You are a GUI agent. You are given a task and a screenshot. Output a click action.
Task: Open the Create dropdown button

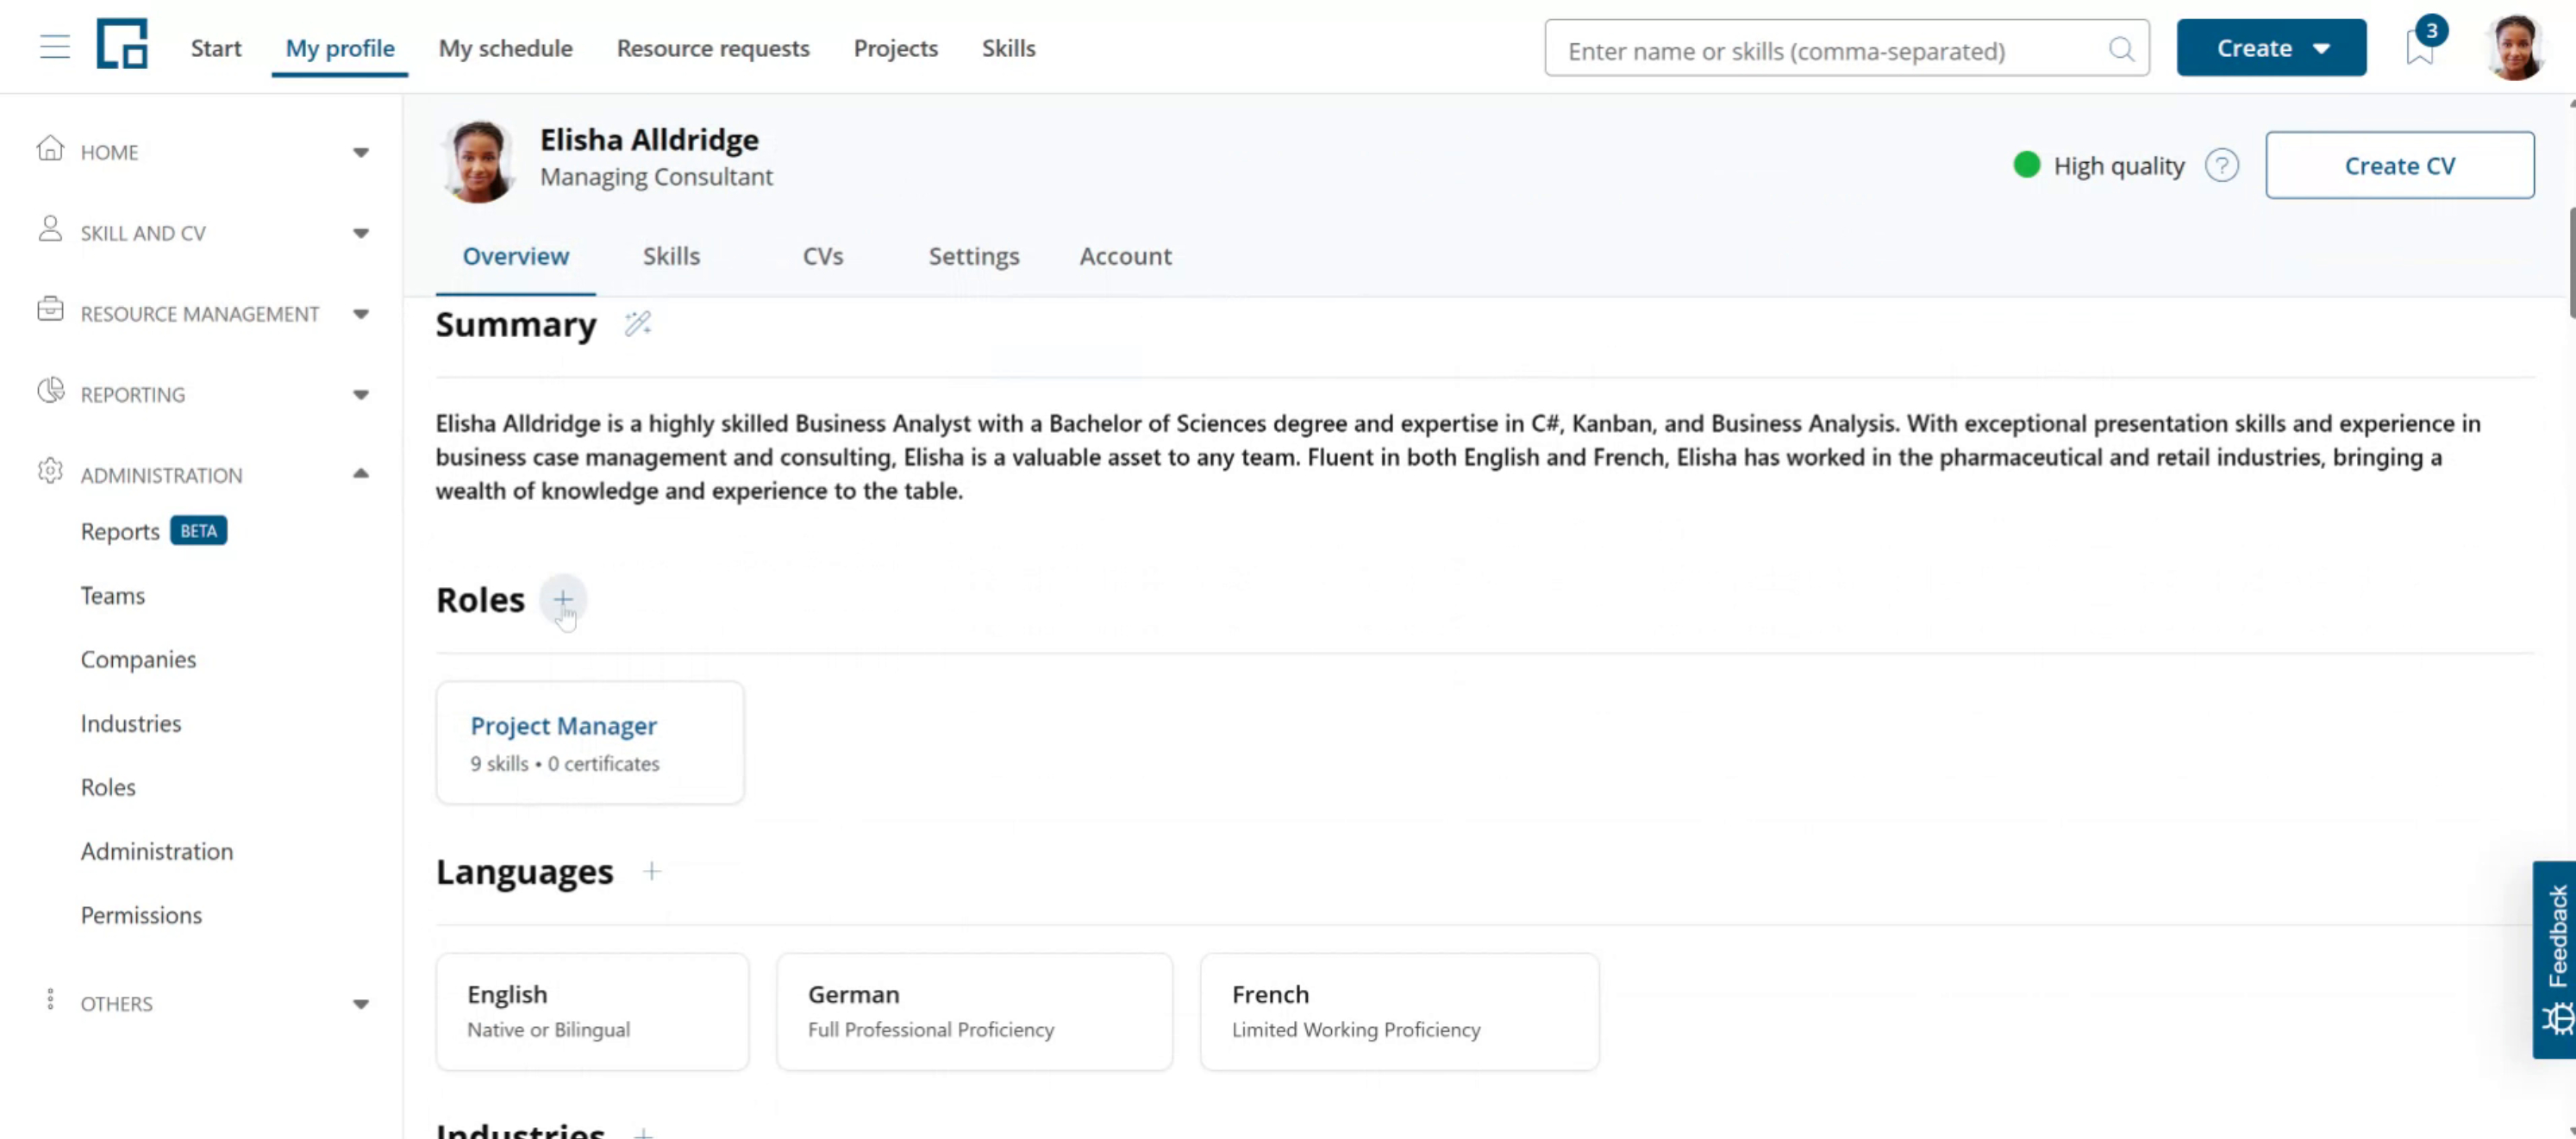2271,48
